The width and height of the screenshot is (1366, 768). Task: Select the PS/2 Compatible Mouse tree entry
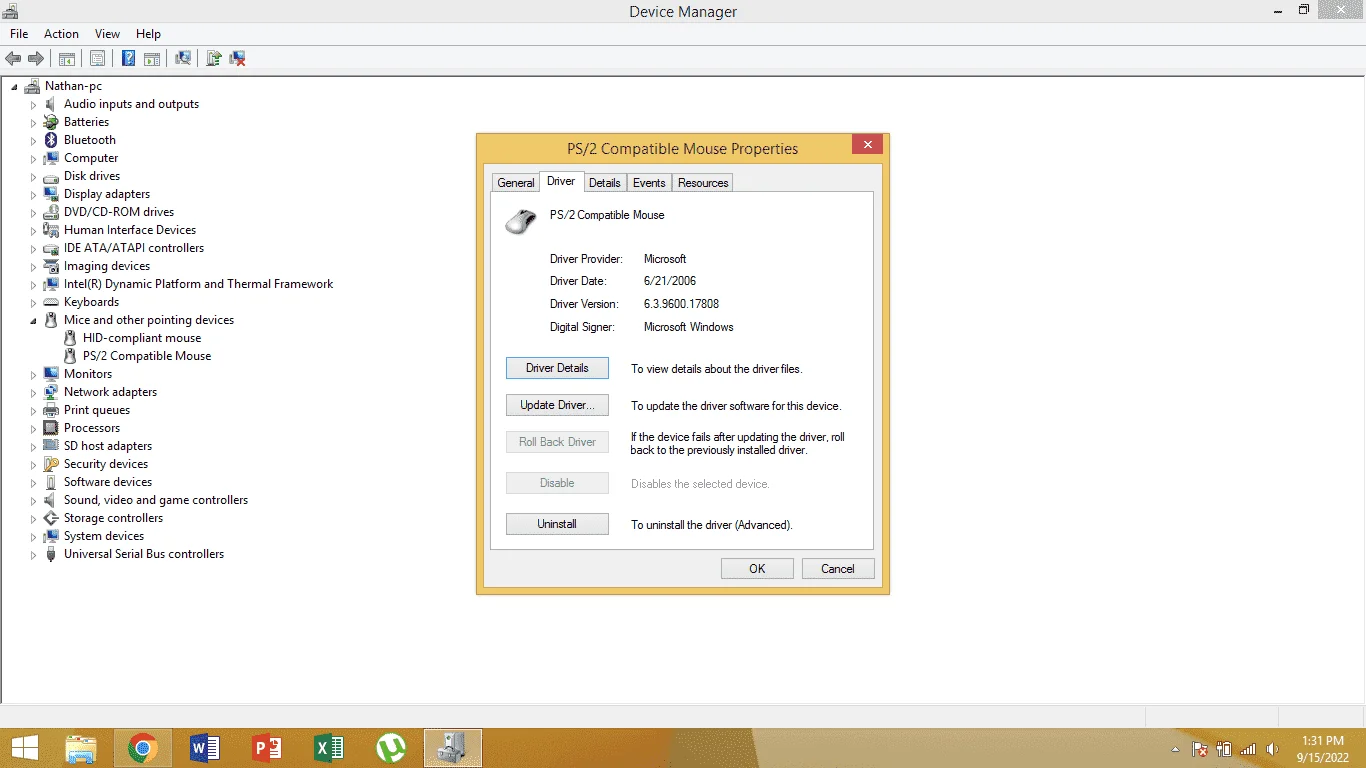(147, 356)
